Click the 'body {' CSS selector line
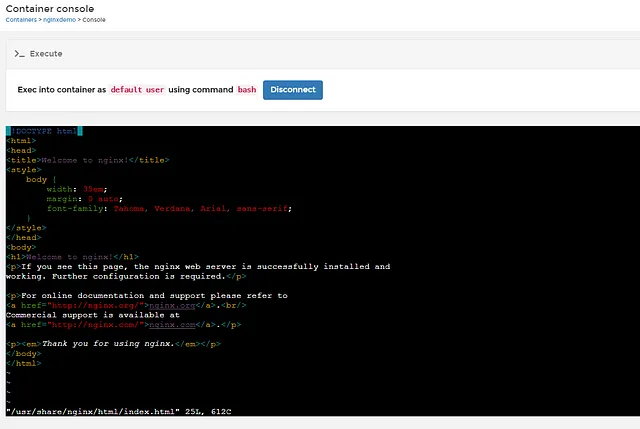Image resolution: width=640 pixels, height=429 pixels. [x=41, y=180]
